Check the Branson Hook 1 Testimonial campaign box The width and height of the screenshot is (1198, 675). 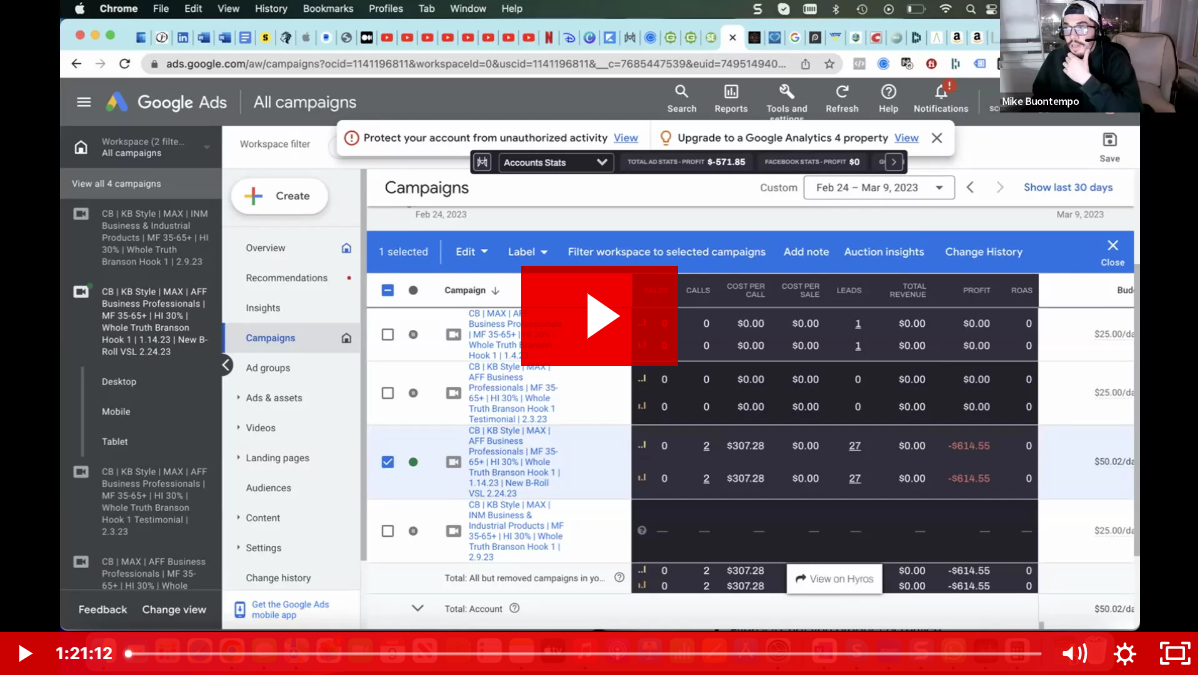(388, 393)
